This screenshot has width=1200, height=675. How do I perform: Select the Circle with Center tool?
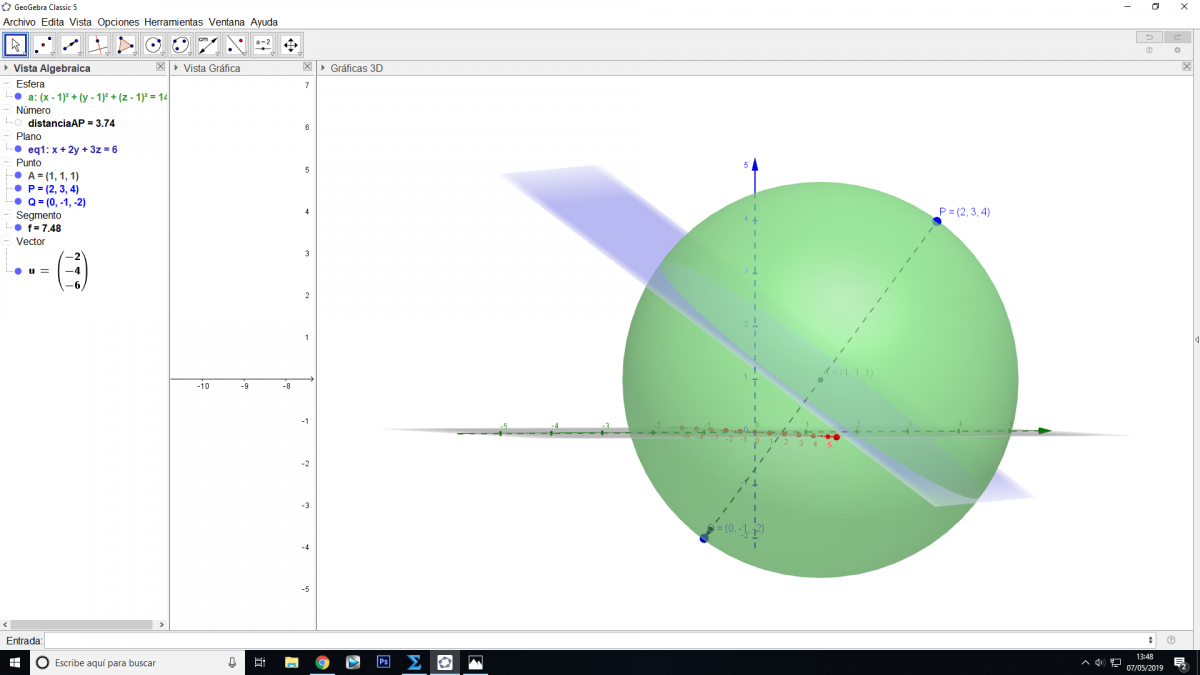pyautogui.click(x=153, y=45)
